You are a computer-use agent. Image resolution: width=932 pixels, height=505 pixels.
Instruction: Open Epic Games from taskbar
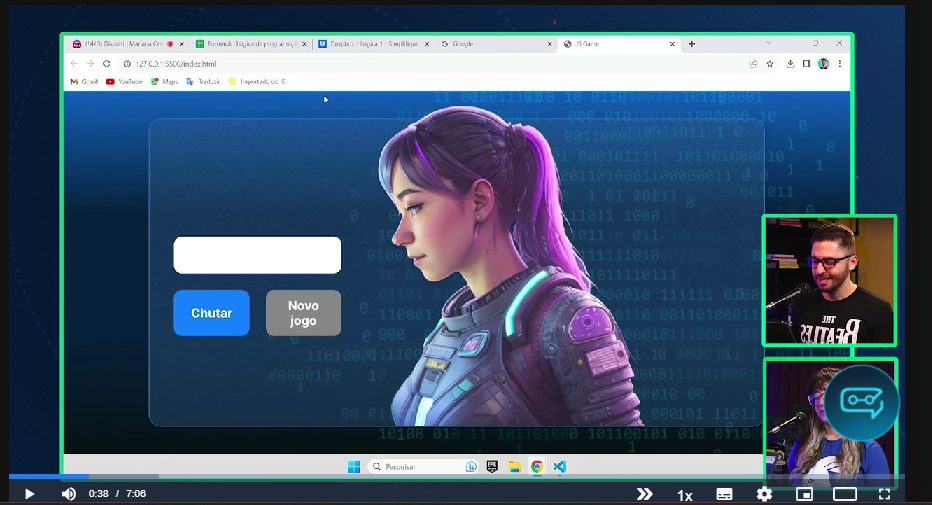pos(492,467)
